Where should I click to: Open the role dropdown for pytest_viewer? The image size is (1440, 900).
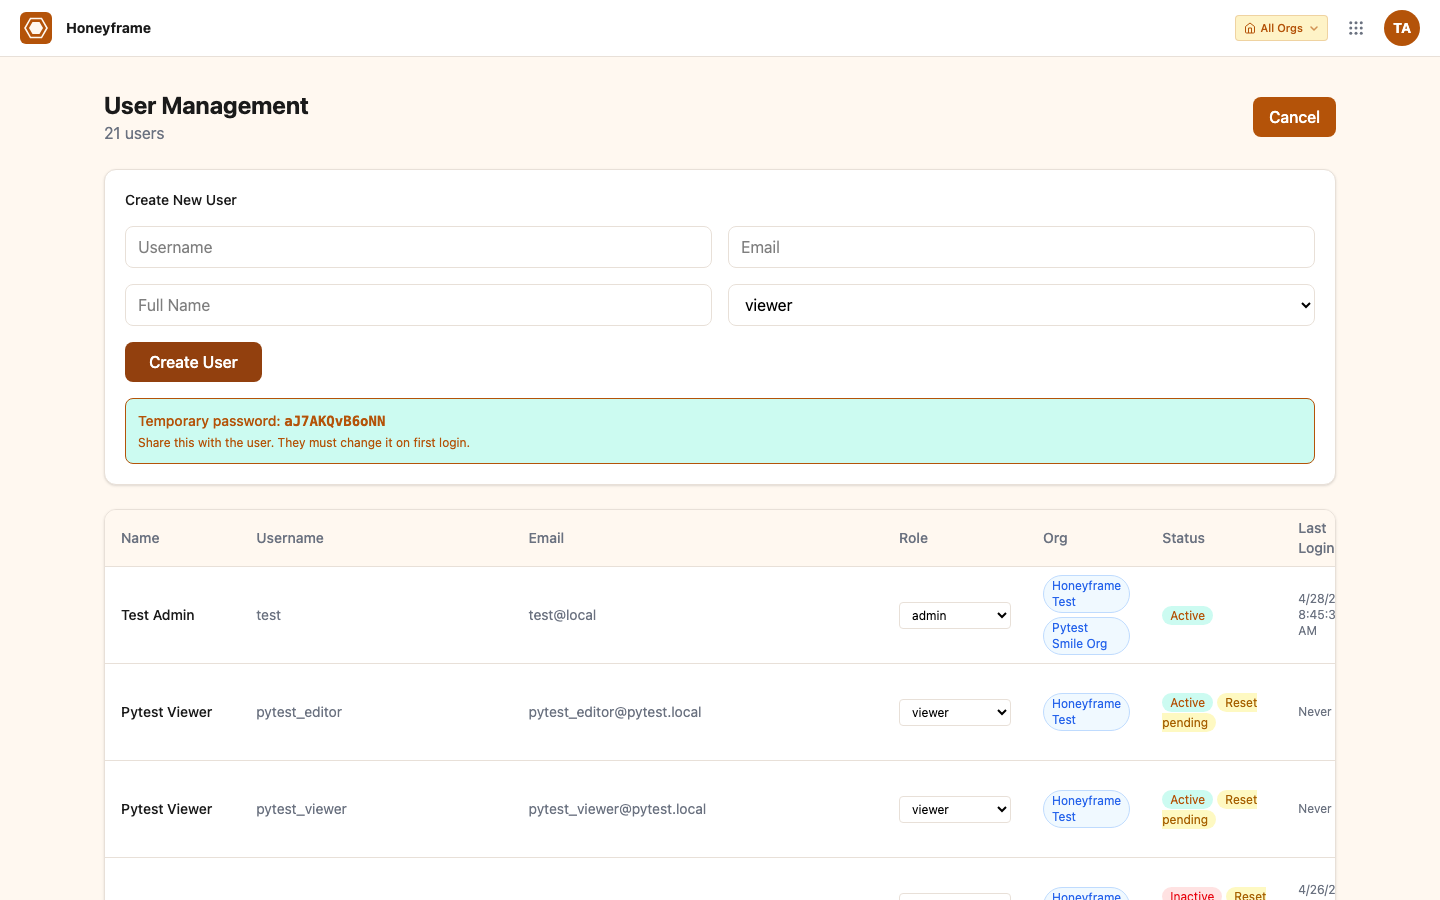click(x=955, y=809)
